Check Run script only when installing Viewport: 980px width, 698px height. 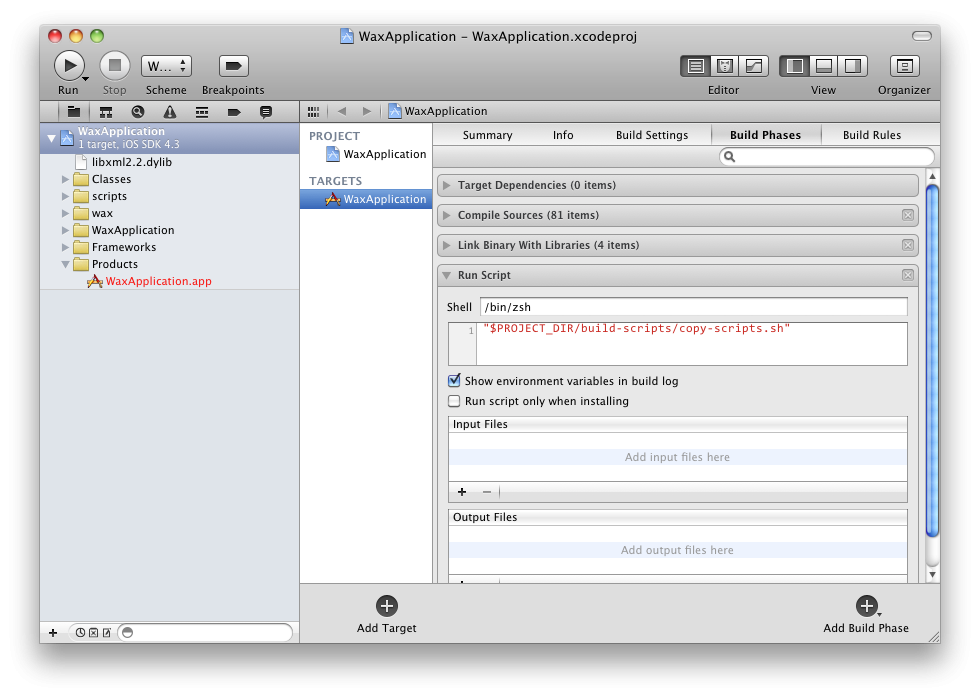(x=454, y=401)
